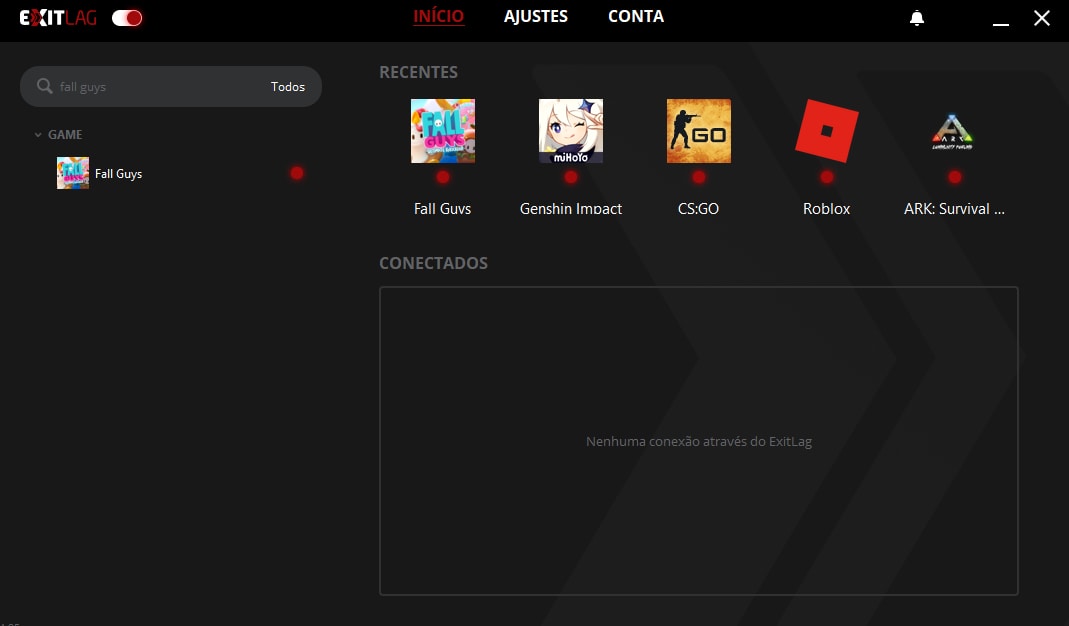Toggle the ExitLag power switch off
This screenshot has width=1069, height=626.
[127, 18]
